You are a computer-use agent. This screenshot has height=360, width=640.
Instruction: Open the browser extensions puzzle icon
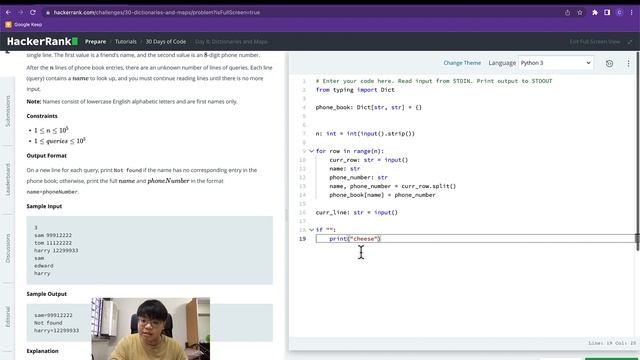tap(595, 13)
